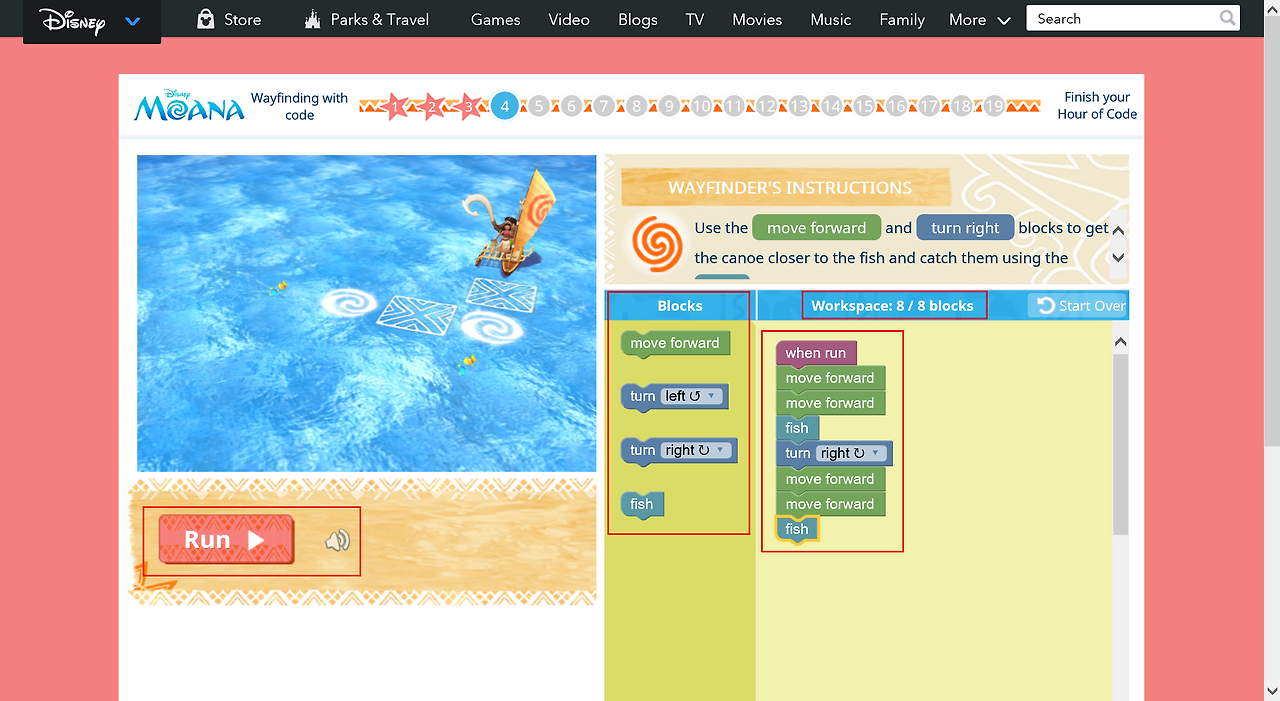Click the workspace scroll up arrow

1120,342
